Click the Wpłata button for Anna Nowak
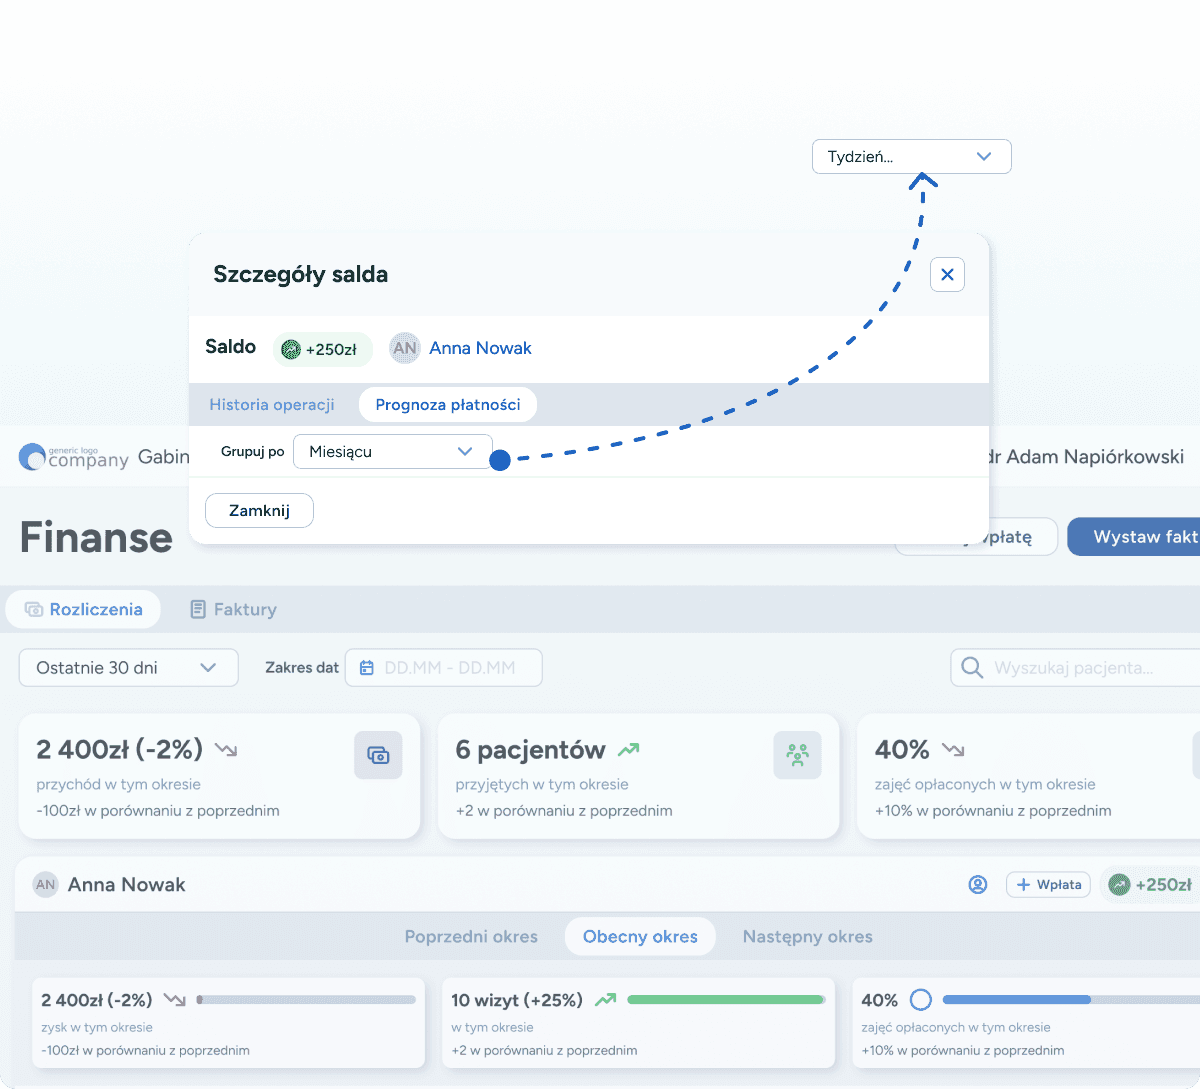Screen dimensions: 1200x1089 click(x=1048, y=884)
